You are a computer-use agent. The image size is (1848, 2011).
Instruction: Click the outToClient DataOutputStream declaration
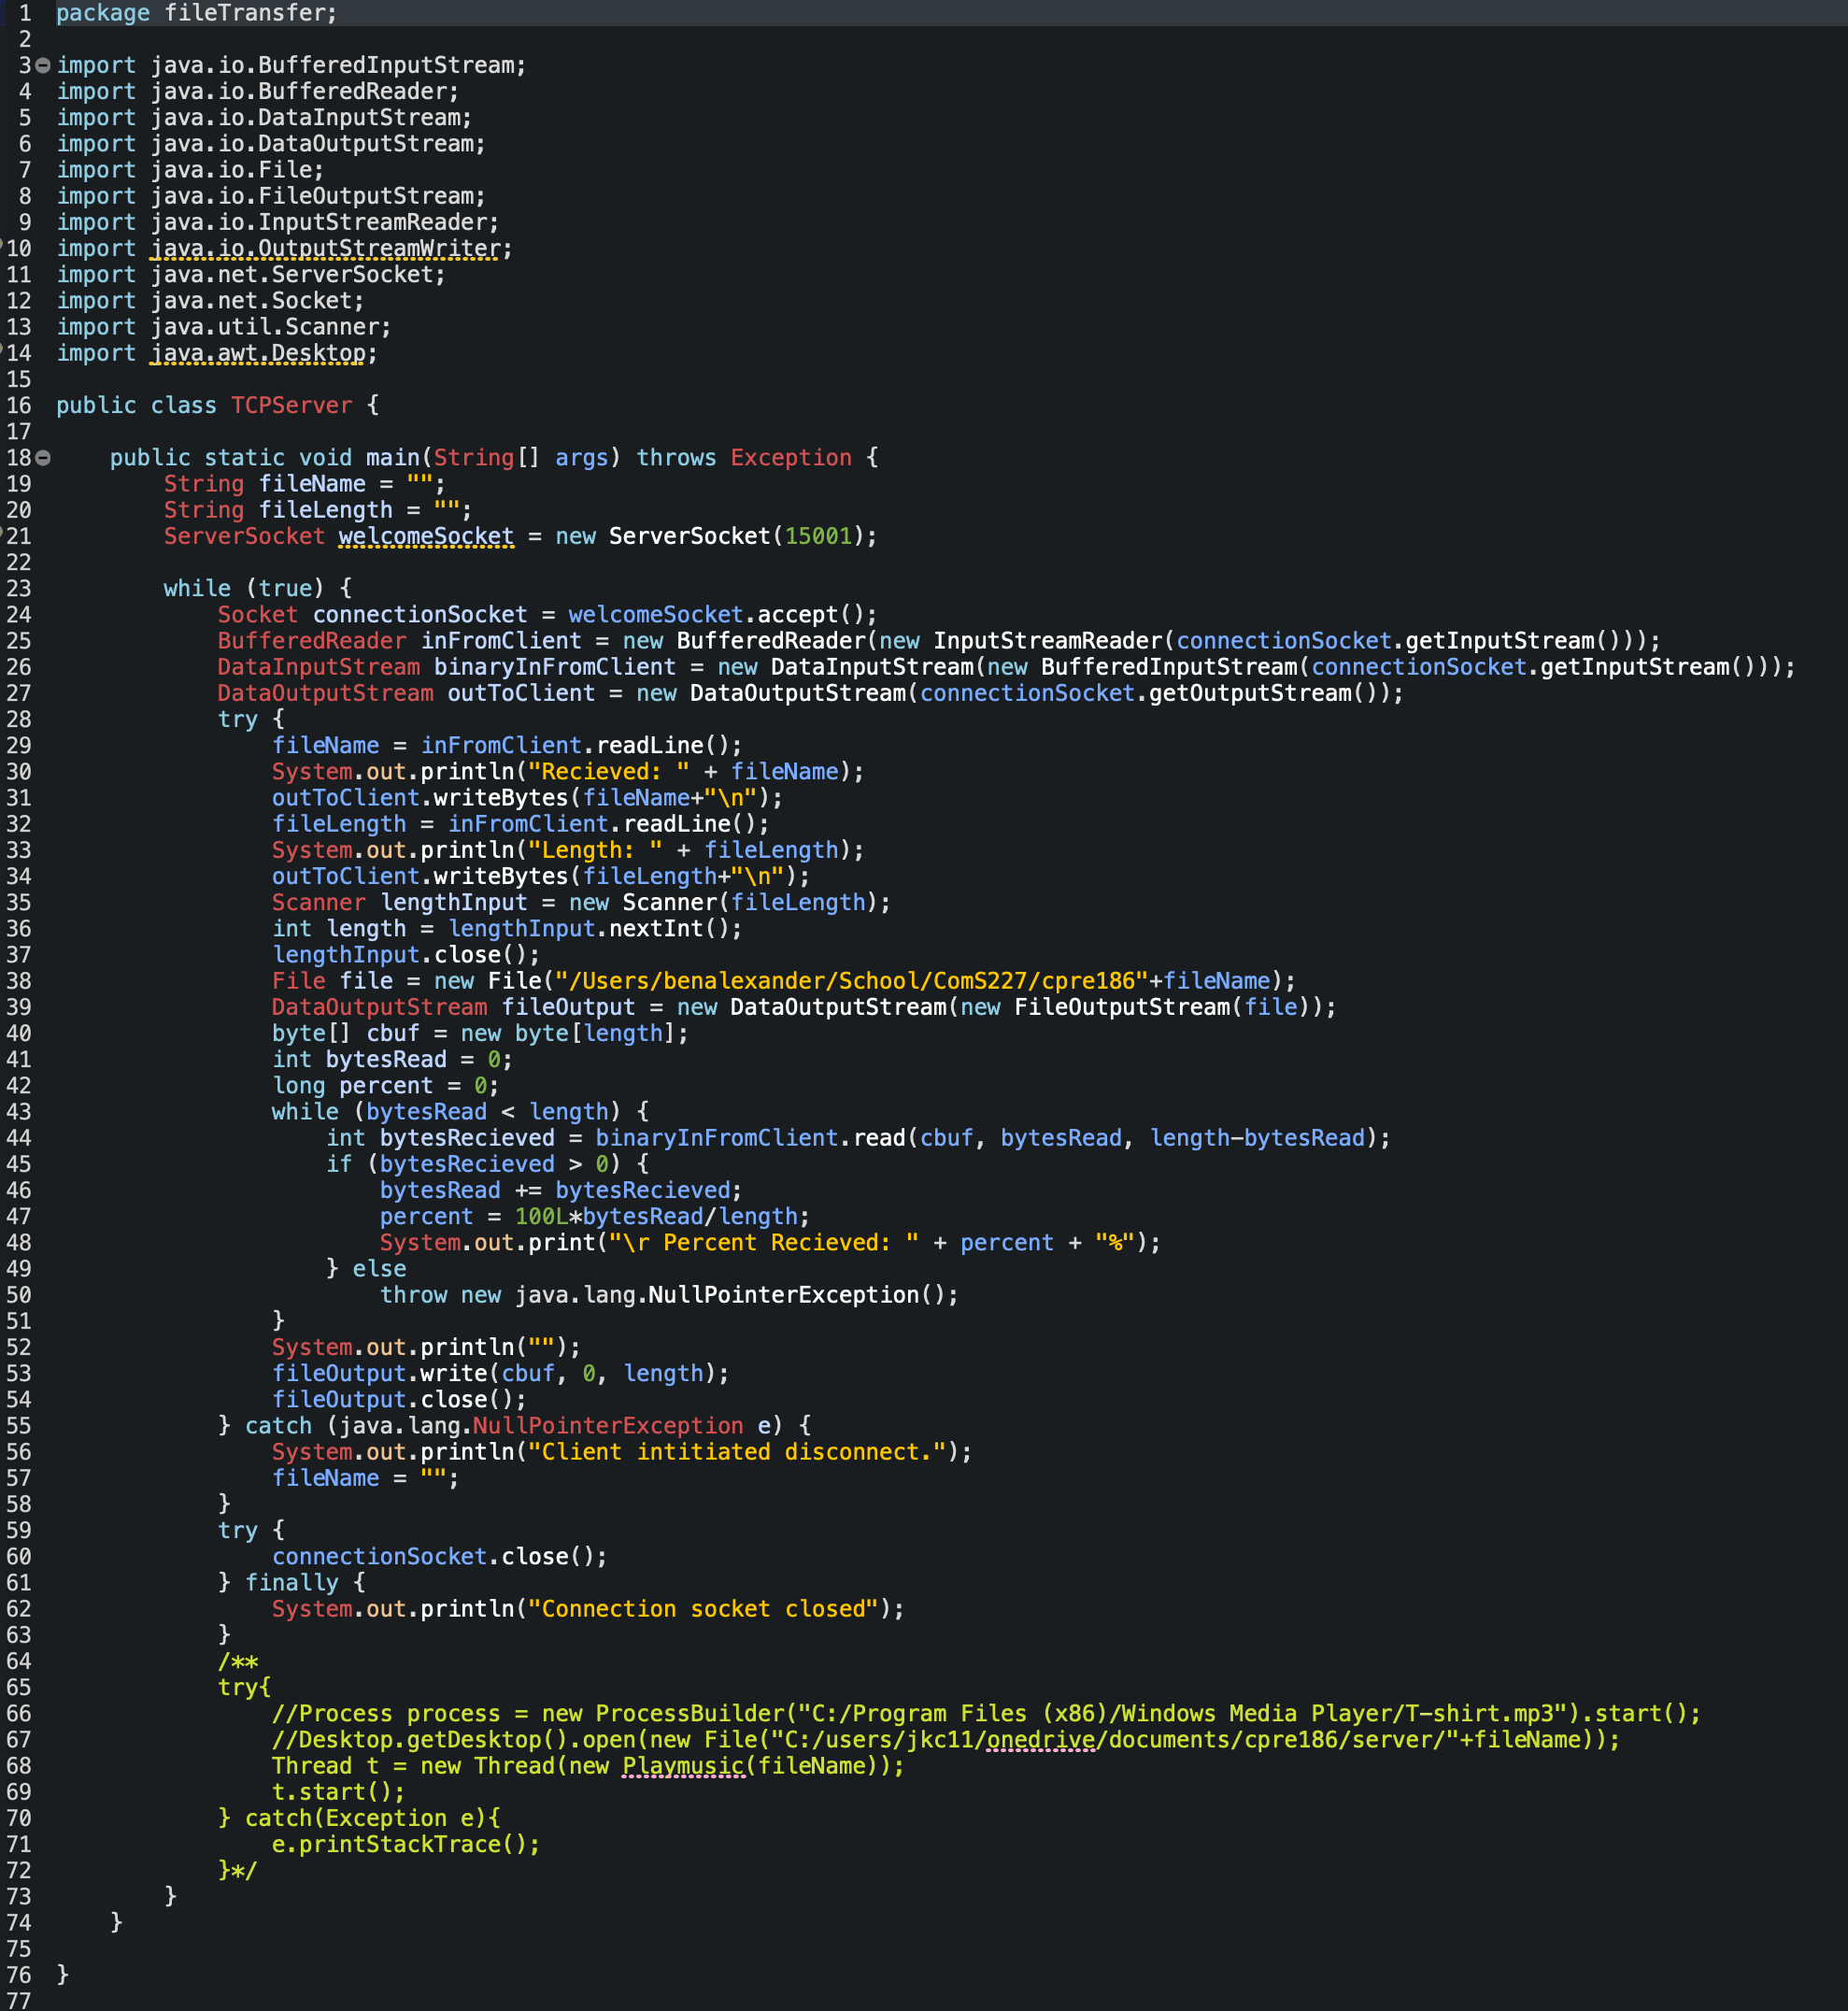click(x=811, y=693)
